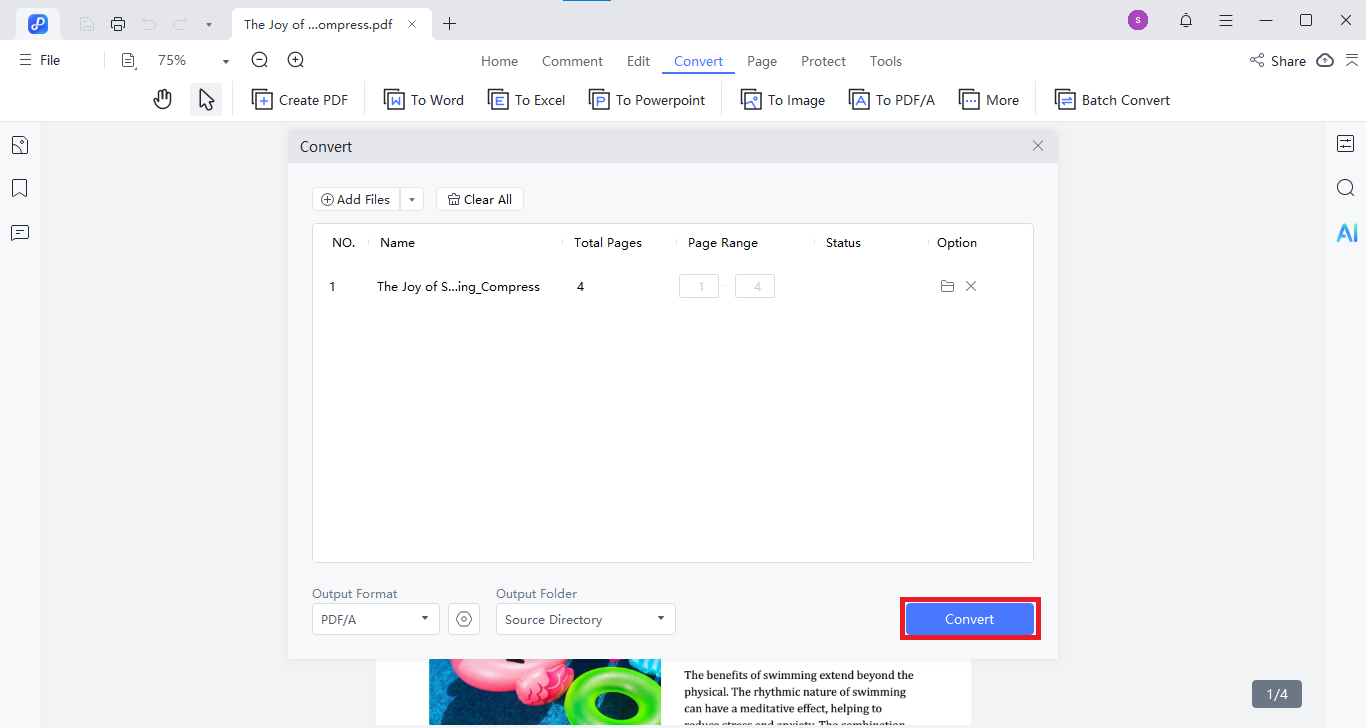The height and width of the screenshot is (728, 1366).
Task: Convert the document To Image
Action: (782, 99)
